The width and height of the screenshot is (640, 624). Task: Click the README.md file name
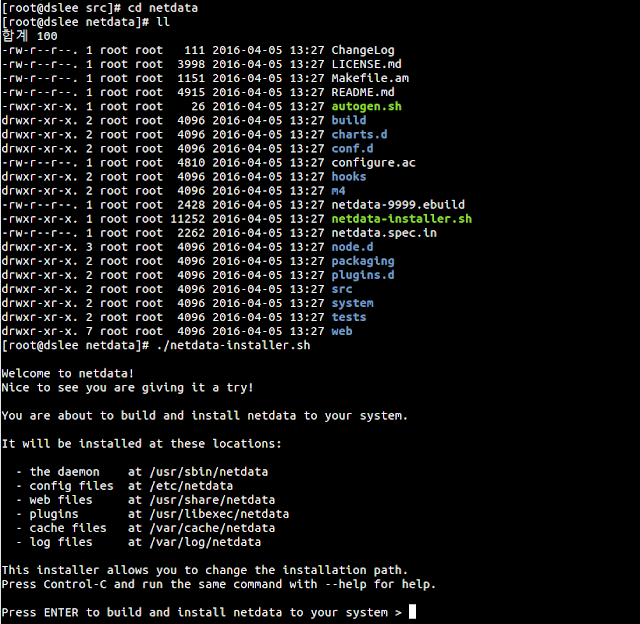(x=362, y=92)
